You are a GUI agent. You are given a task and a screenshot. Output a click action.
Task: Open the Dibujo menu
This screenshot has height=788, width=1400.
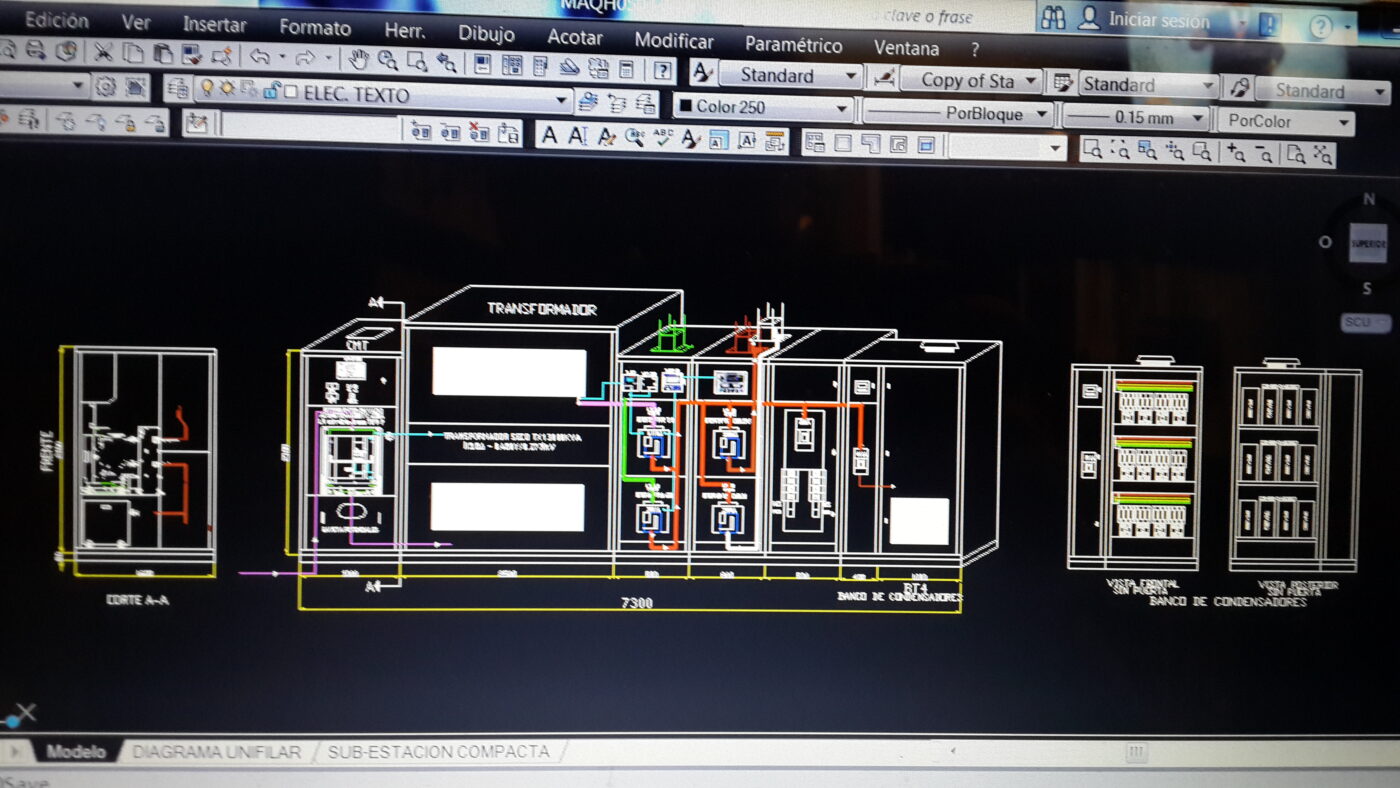point(486,33)
